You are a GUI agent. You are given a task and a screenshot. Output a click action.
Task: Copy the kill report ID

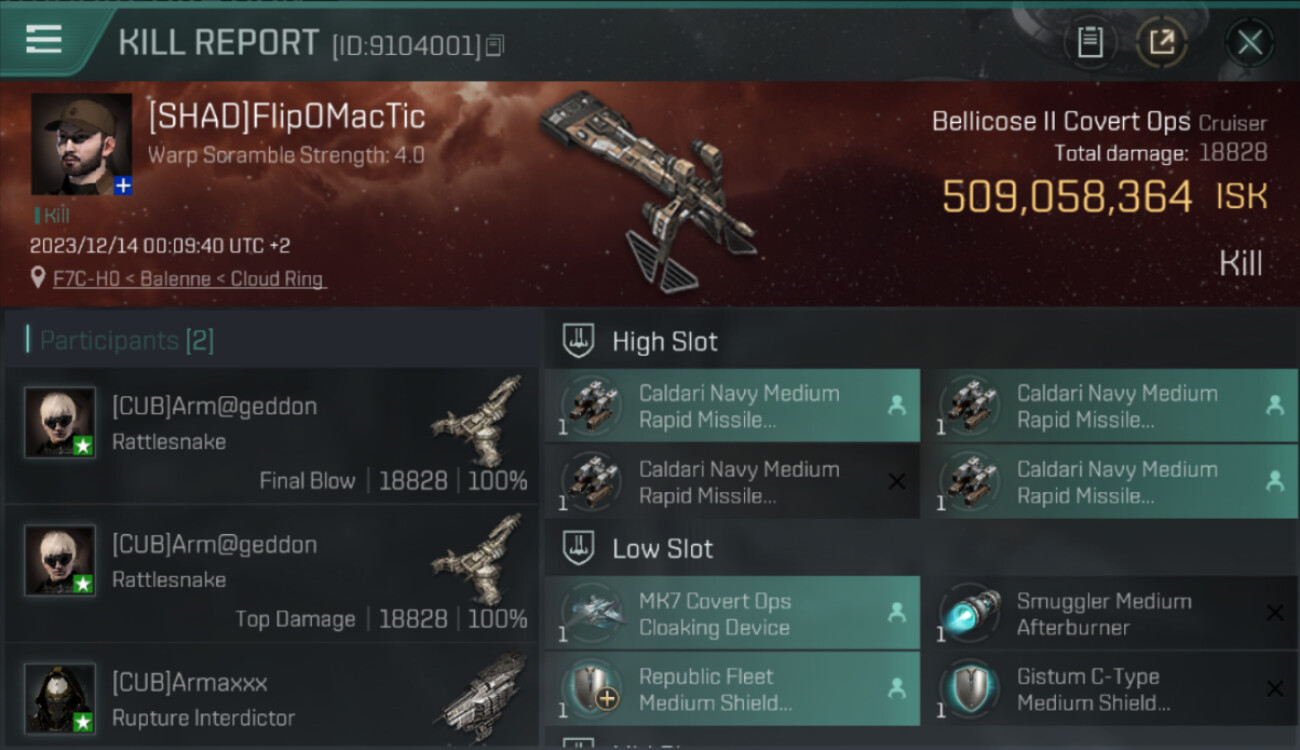tap(496, 45)
